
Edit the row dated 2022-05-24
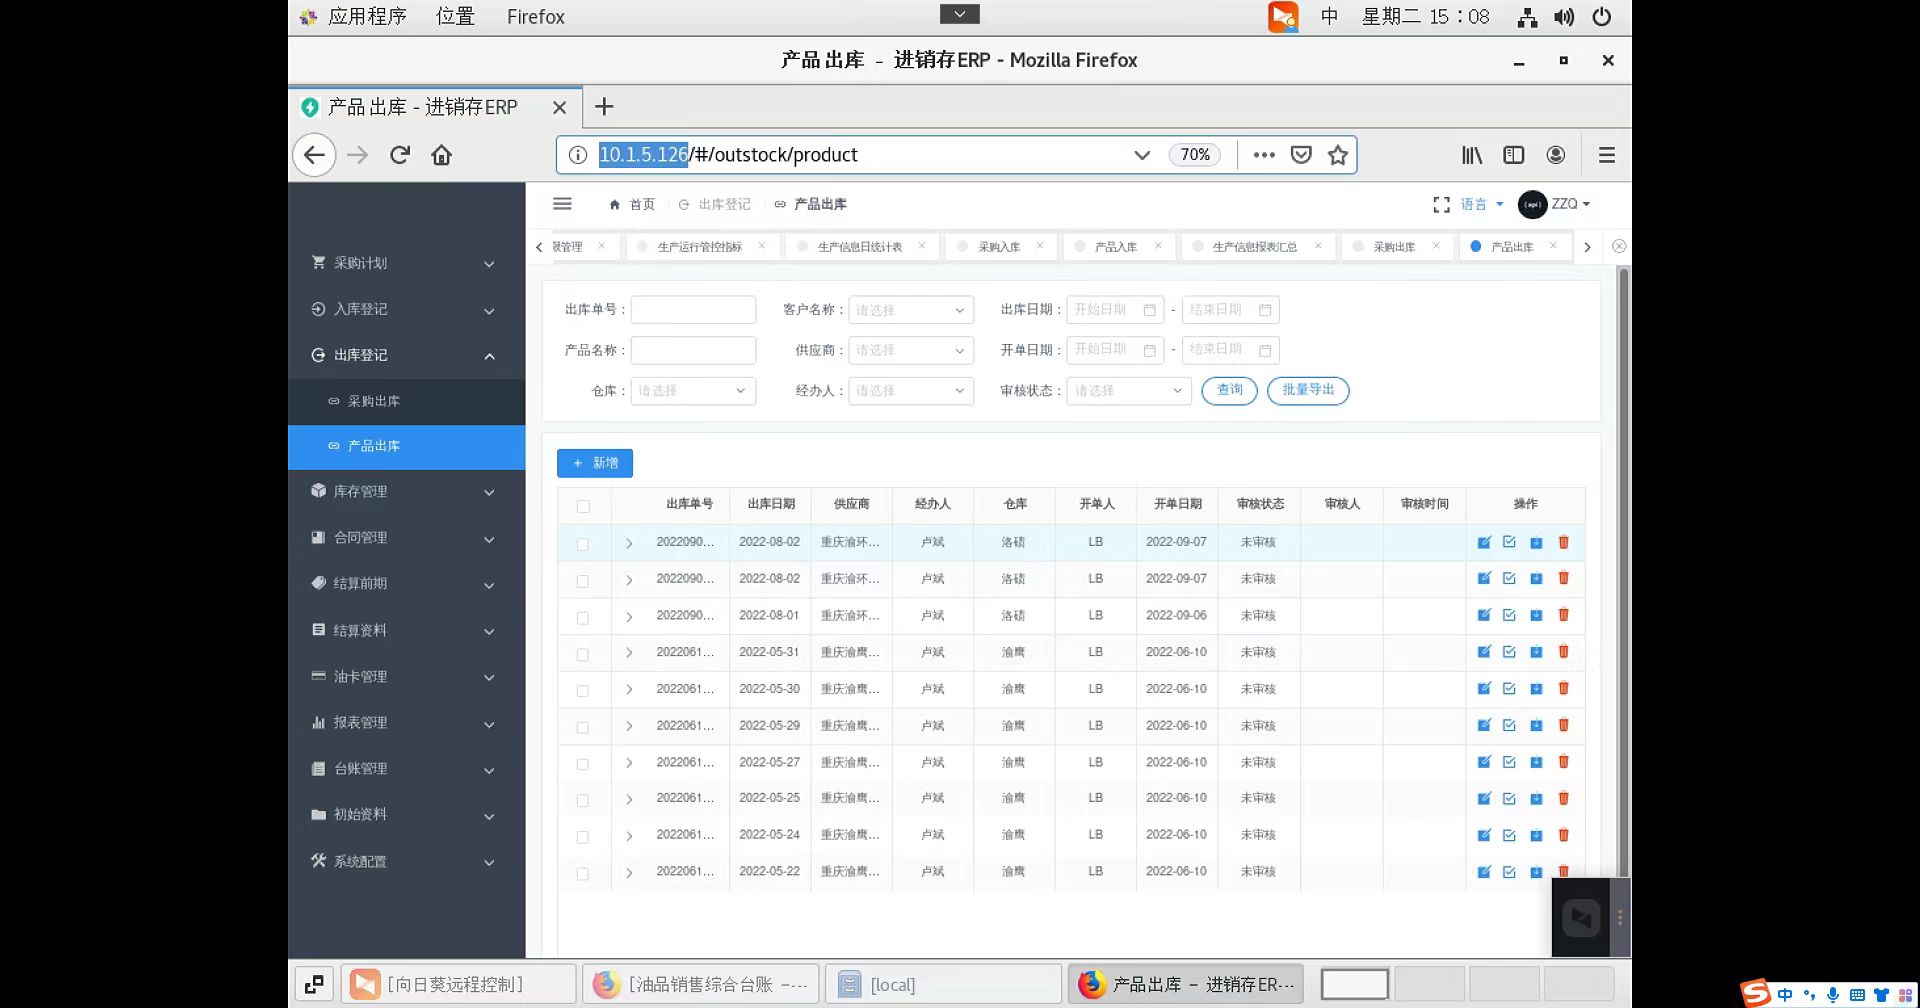pyautogui.click(x=1484, y=835)
